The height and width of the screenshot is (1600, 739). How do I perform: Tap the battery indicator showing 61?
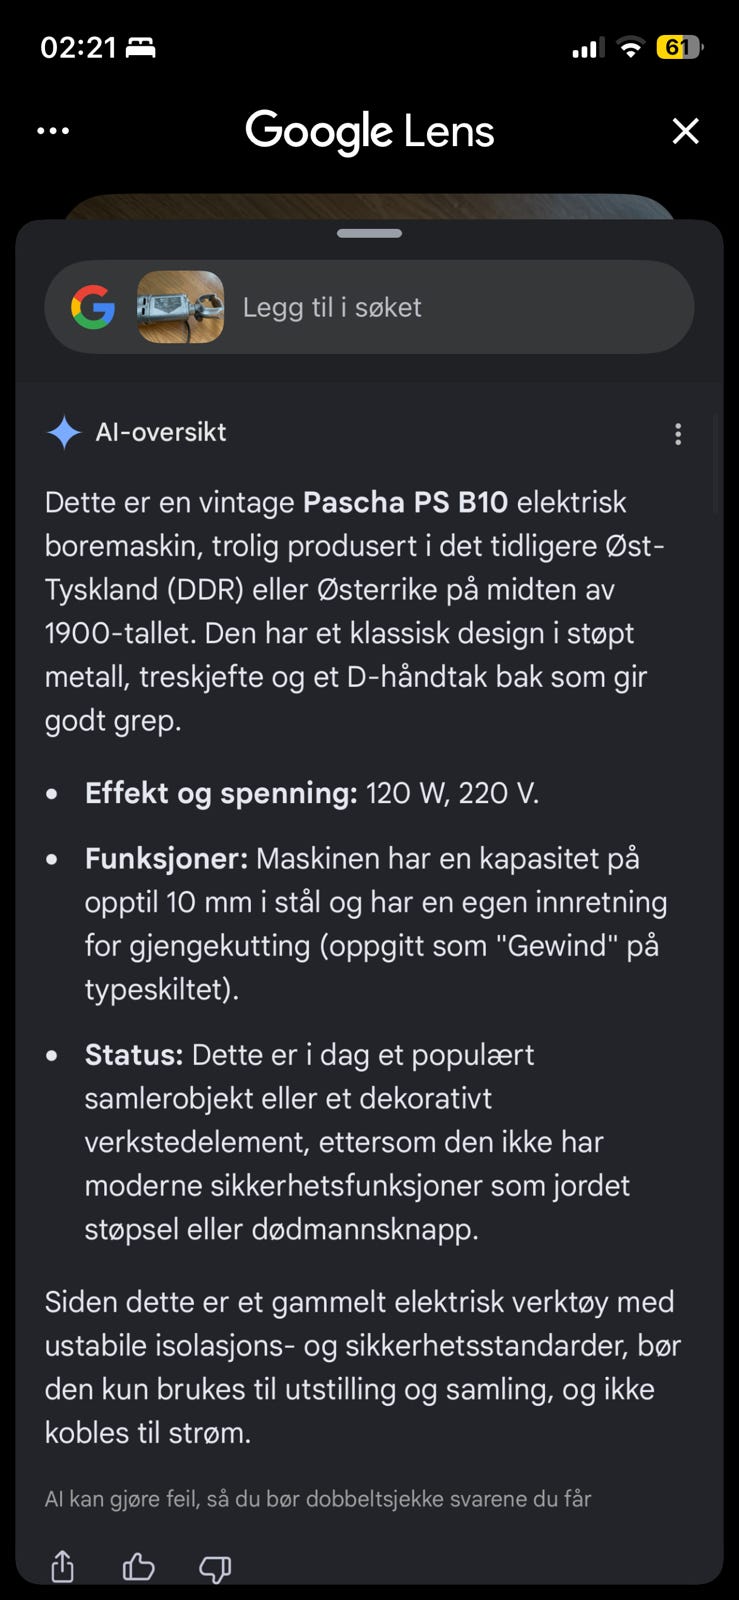click(x=680, y=47)
